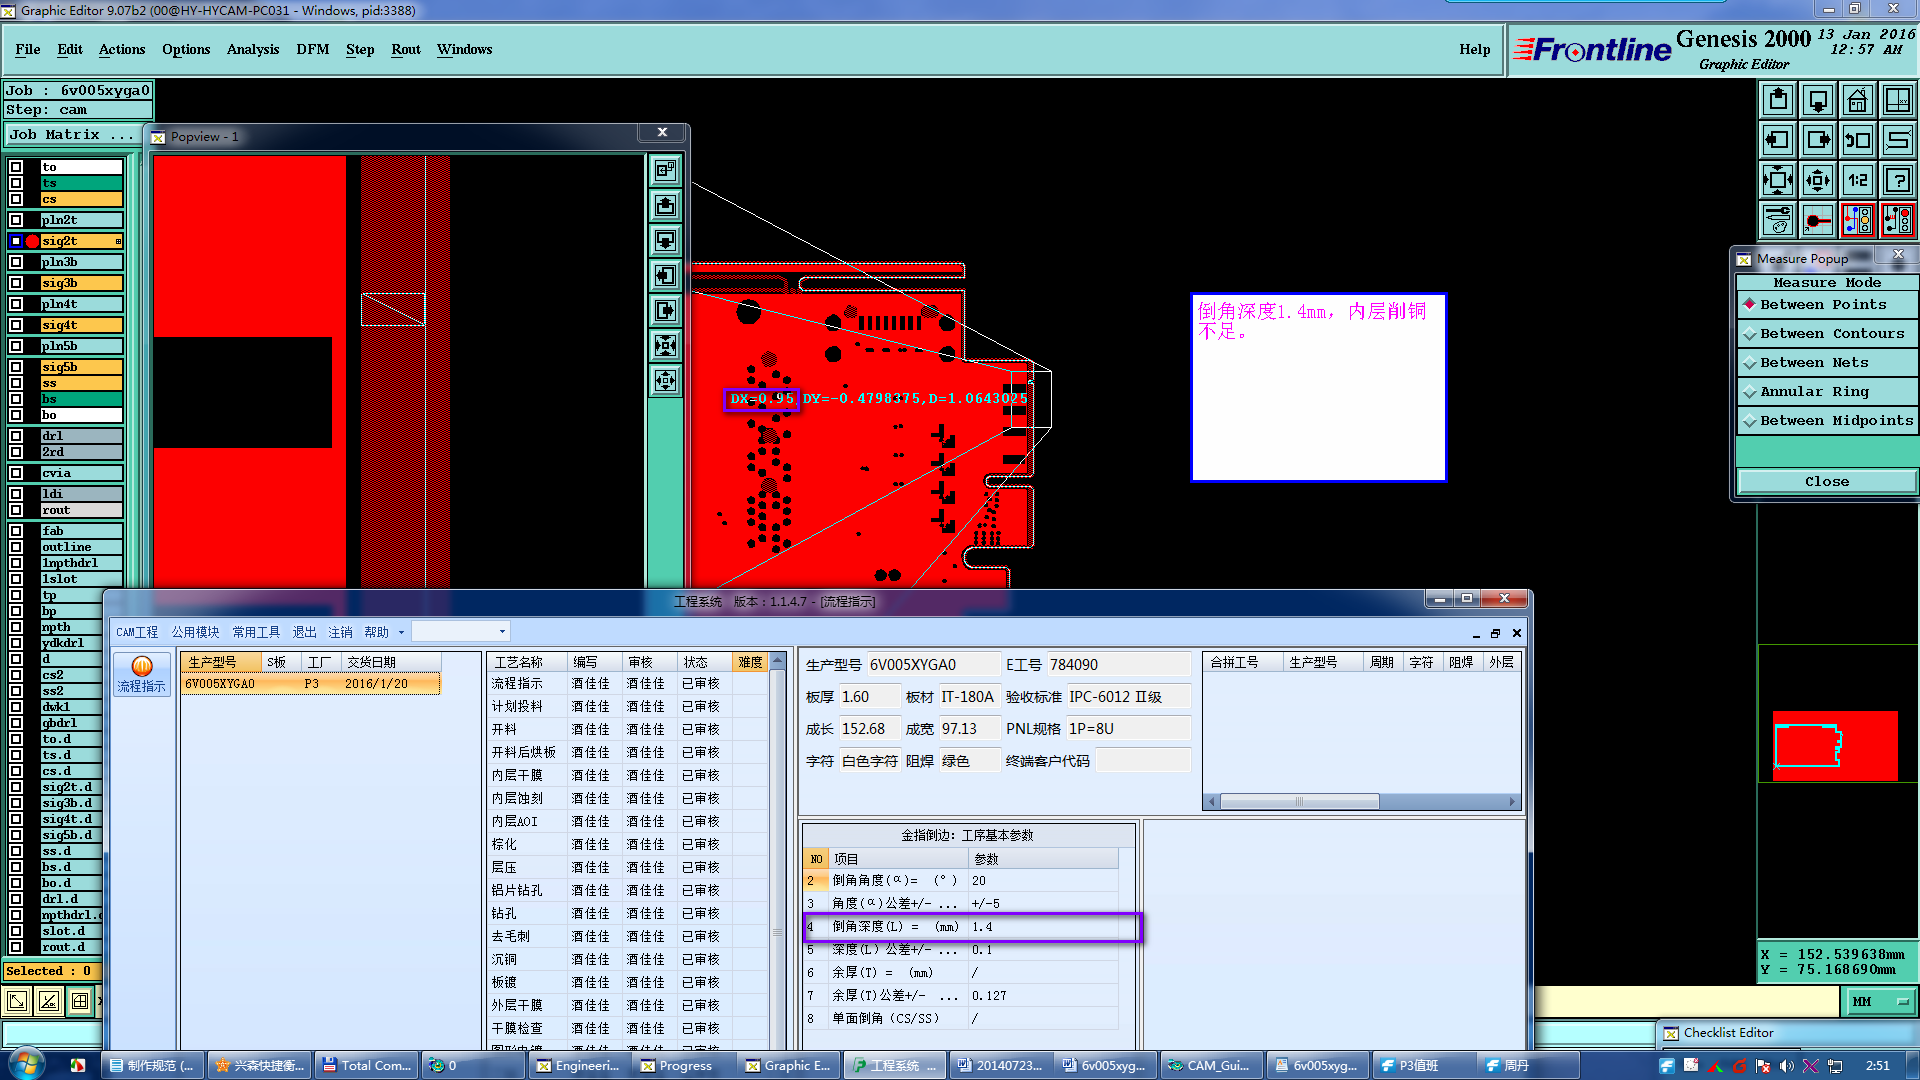Toggle display checkbox for layer sig3b
This screenshot has height=1080, width=1920.
tap(16, 283)
